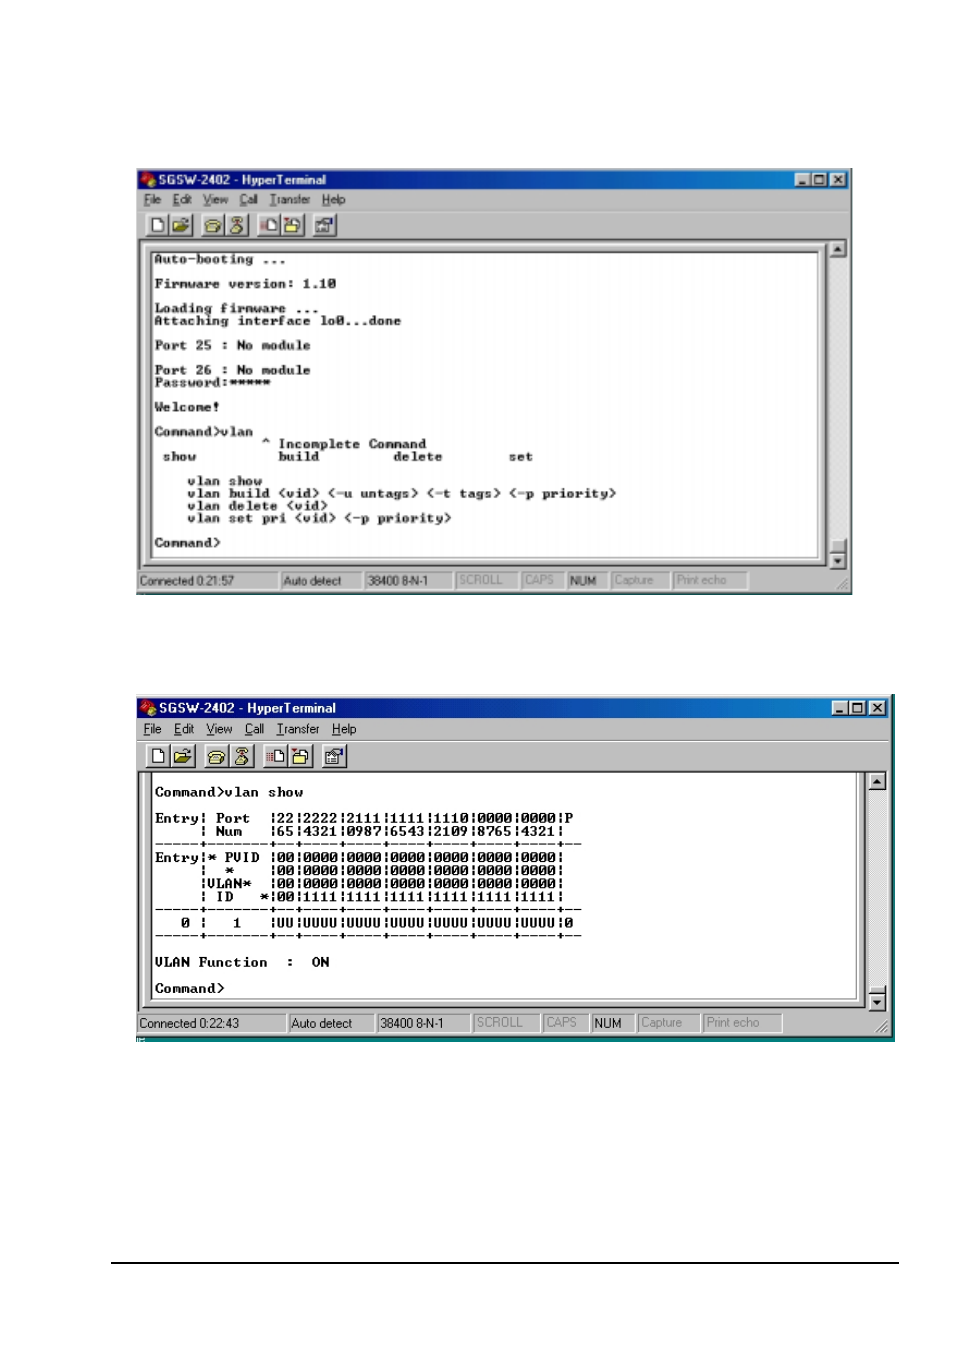Open Transfer menu in upper HyperTerminal window

pyautogui.click(x=289, y=199)
